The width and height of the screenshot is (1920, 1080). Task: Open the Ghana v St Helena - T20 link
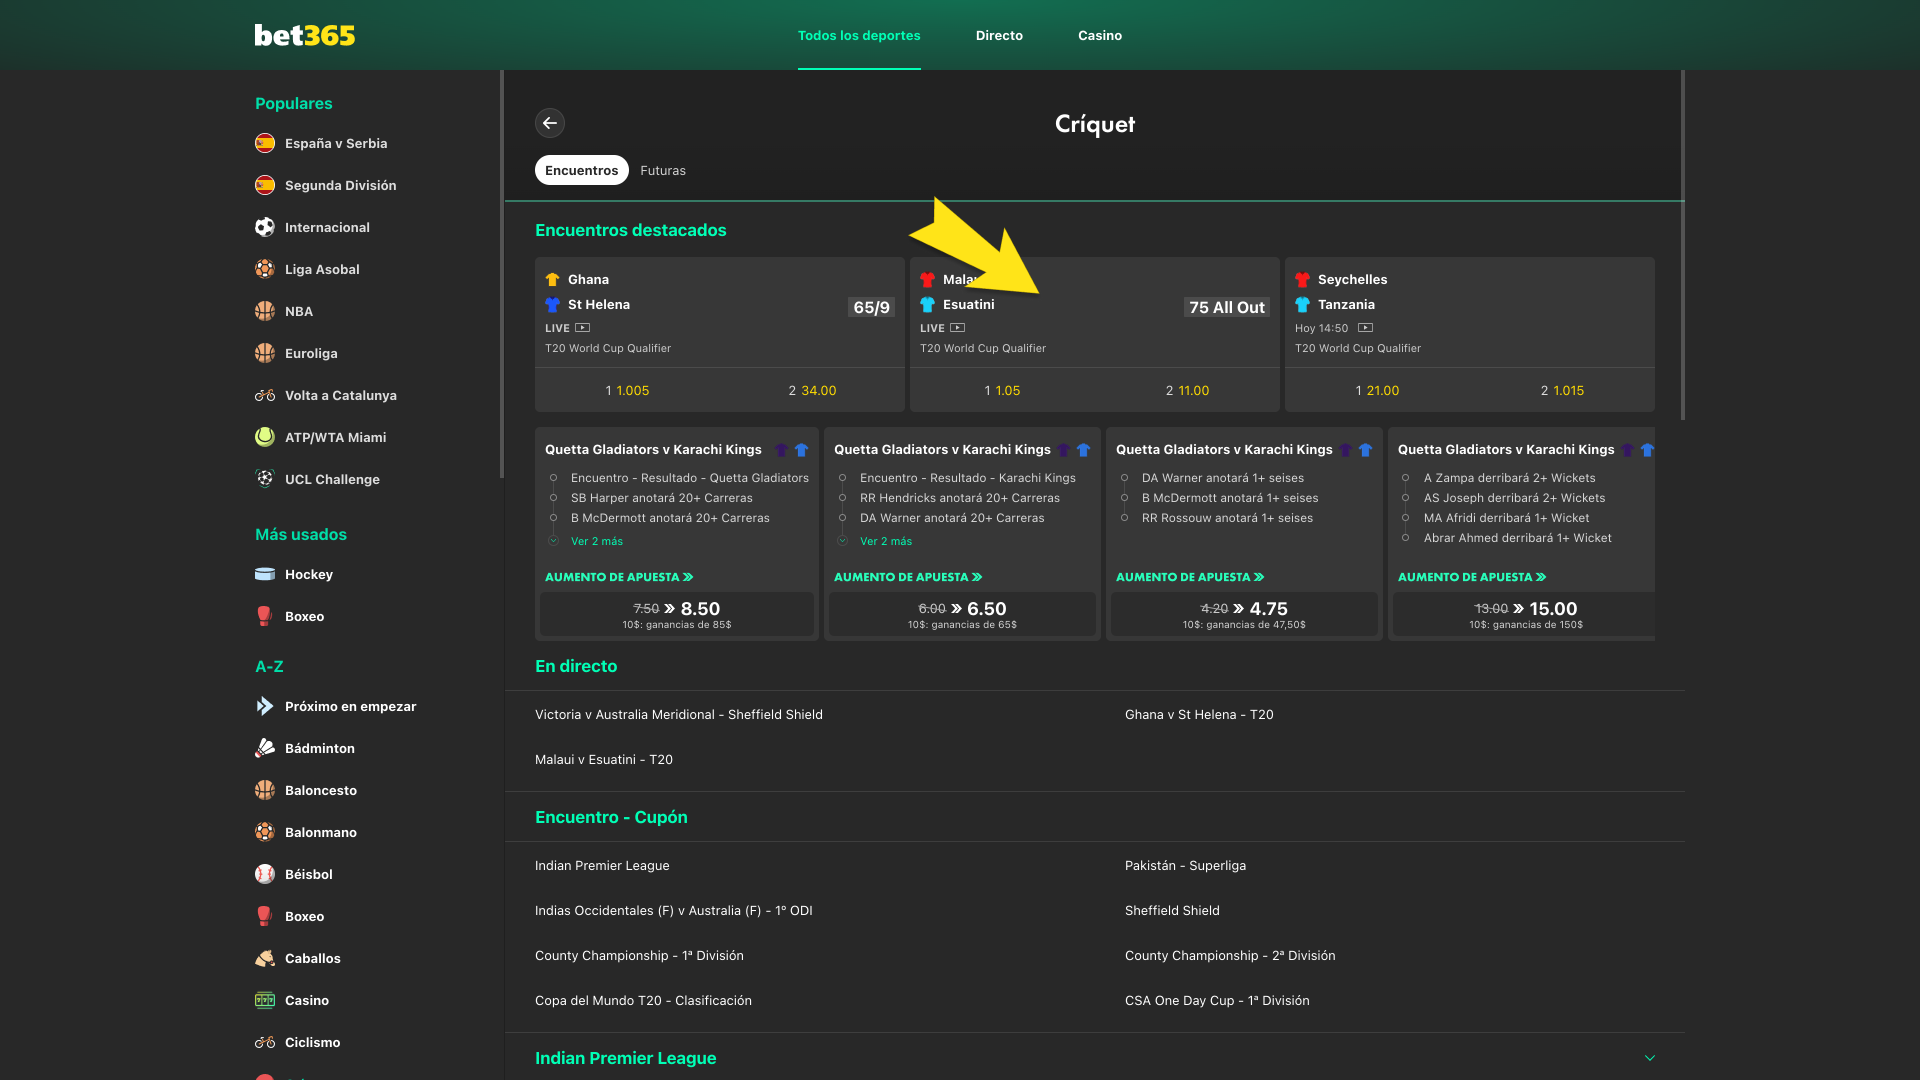1199,714
